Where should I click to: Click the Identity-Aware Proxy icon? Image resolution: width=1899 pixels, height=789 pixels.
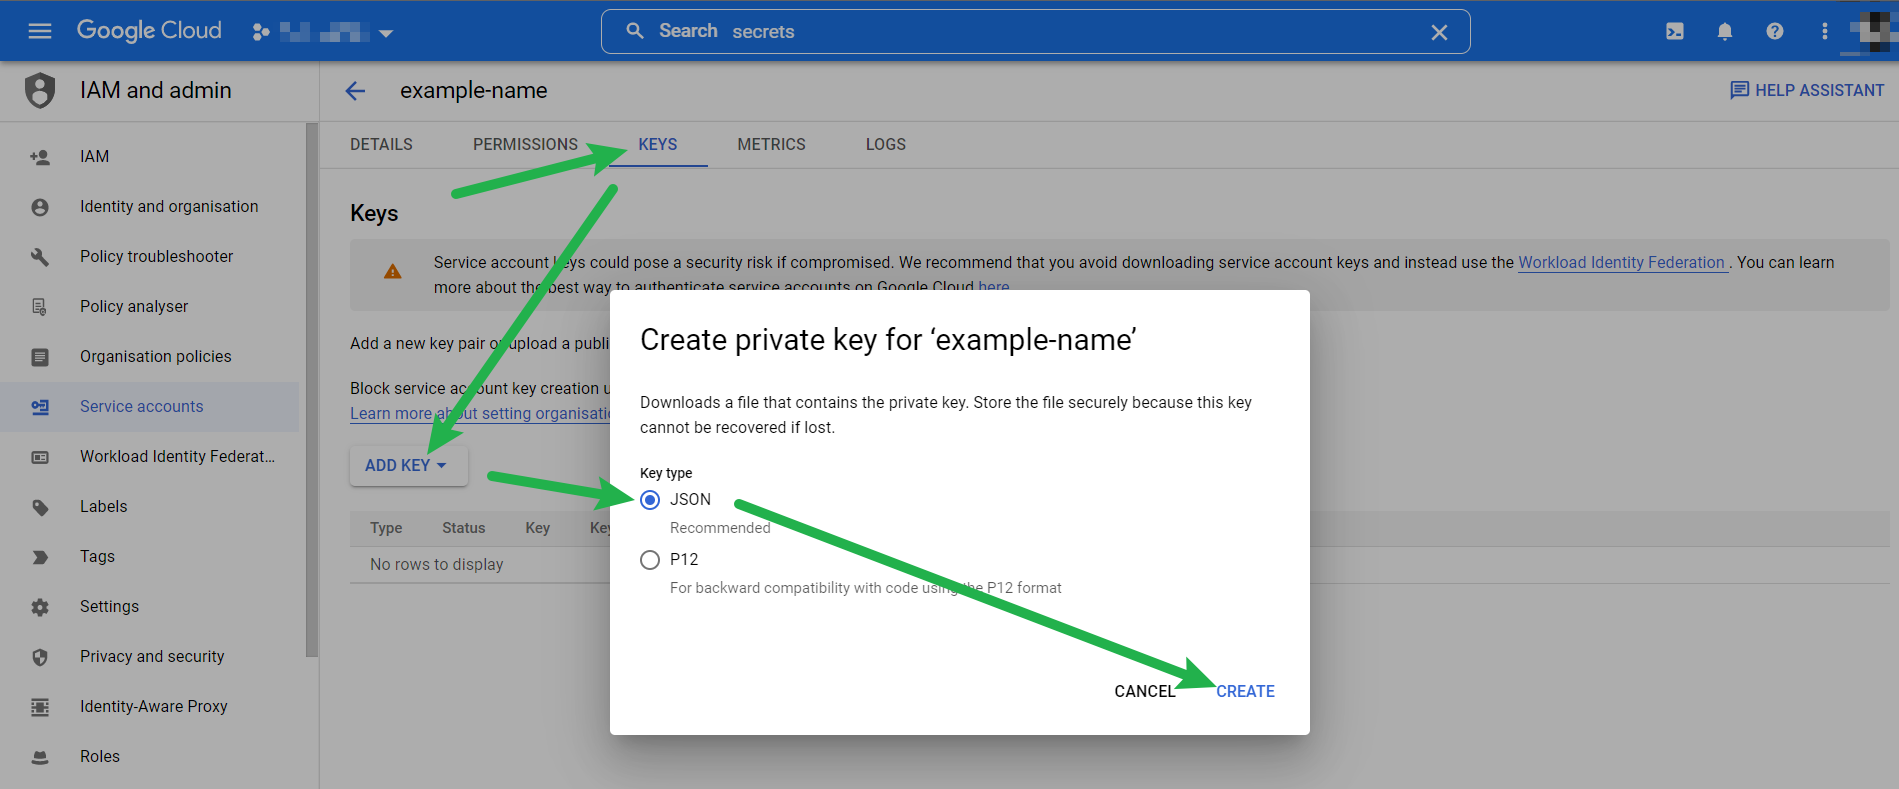(x=40, y=707)
